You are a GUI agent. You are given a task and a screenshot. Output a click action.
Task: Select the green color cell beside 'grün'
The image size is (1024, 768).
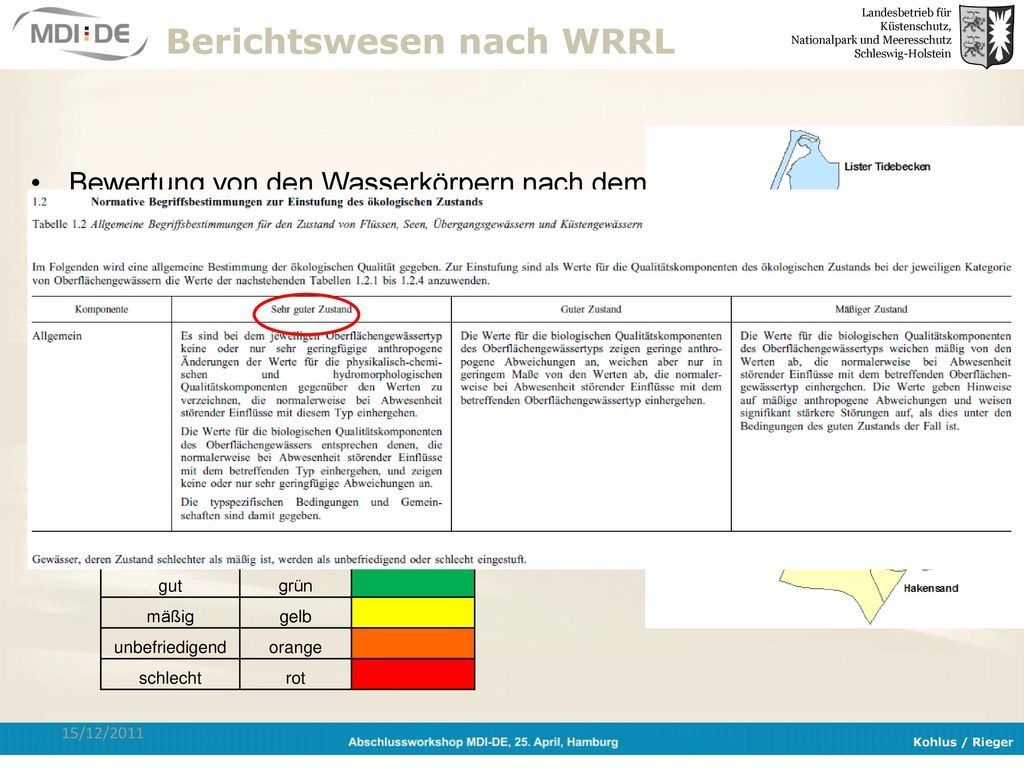[413, 584]
